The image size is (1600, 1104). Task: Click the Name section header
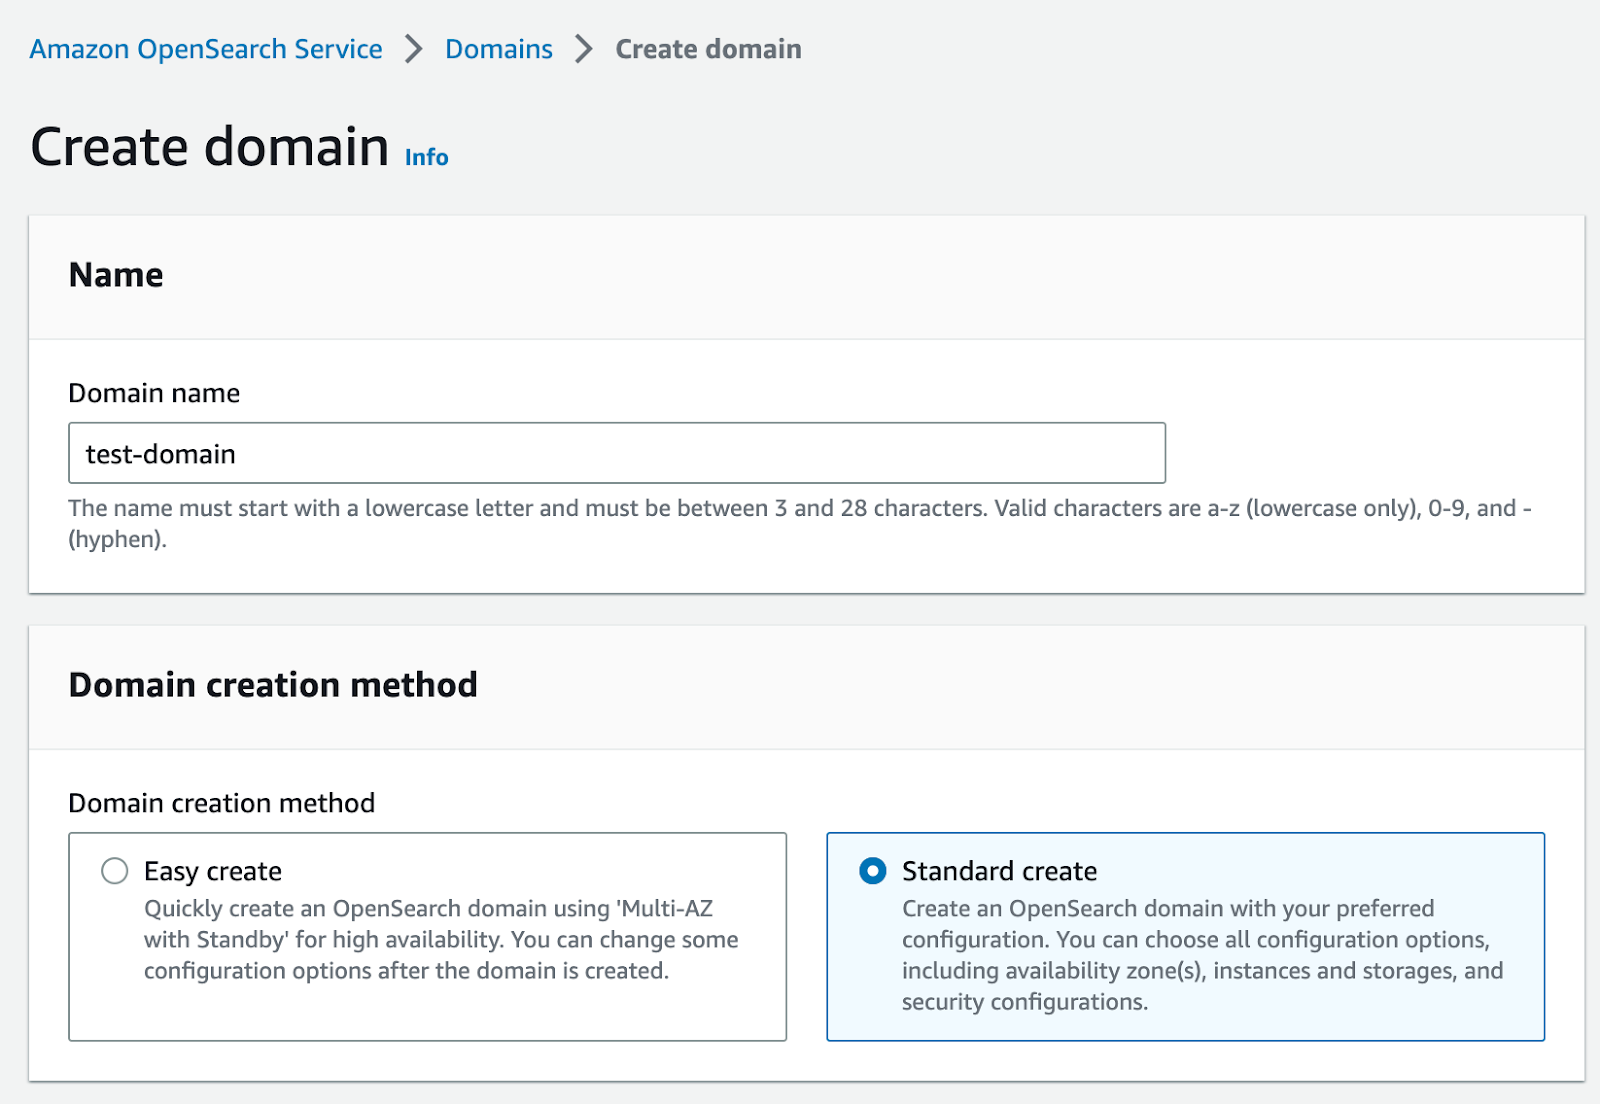point(116,275)
